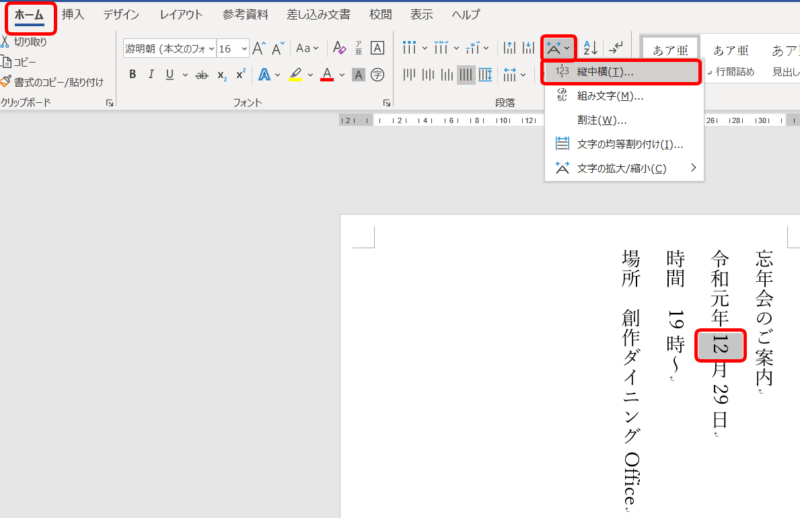800x518 pixels.
Task: Click the icon beside 文字の拡大/縮小
Action: [562, 168]
